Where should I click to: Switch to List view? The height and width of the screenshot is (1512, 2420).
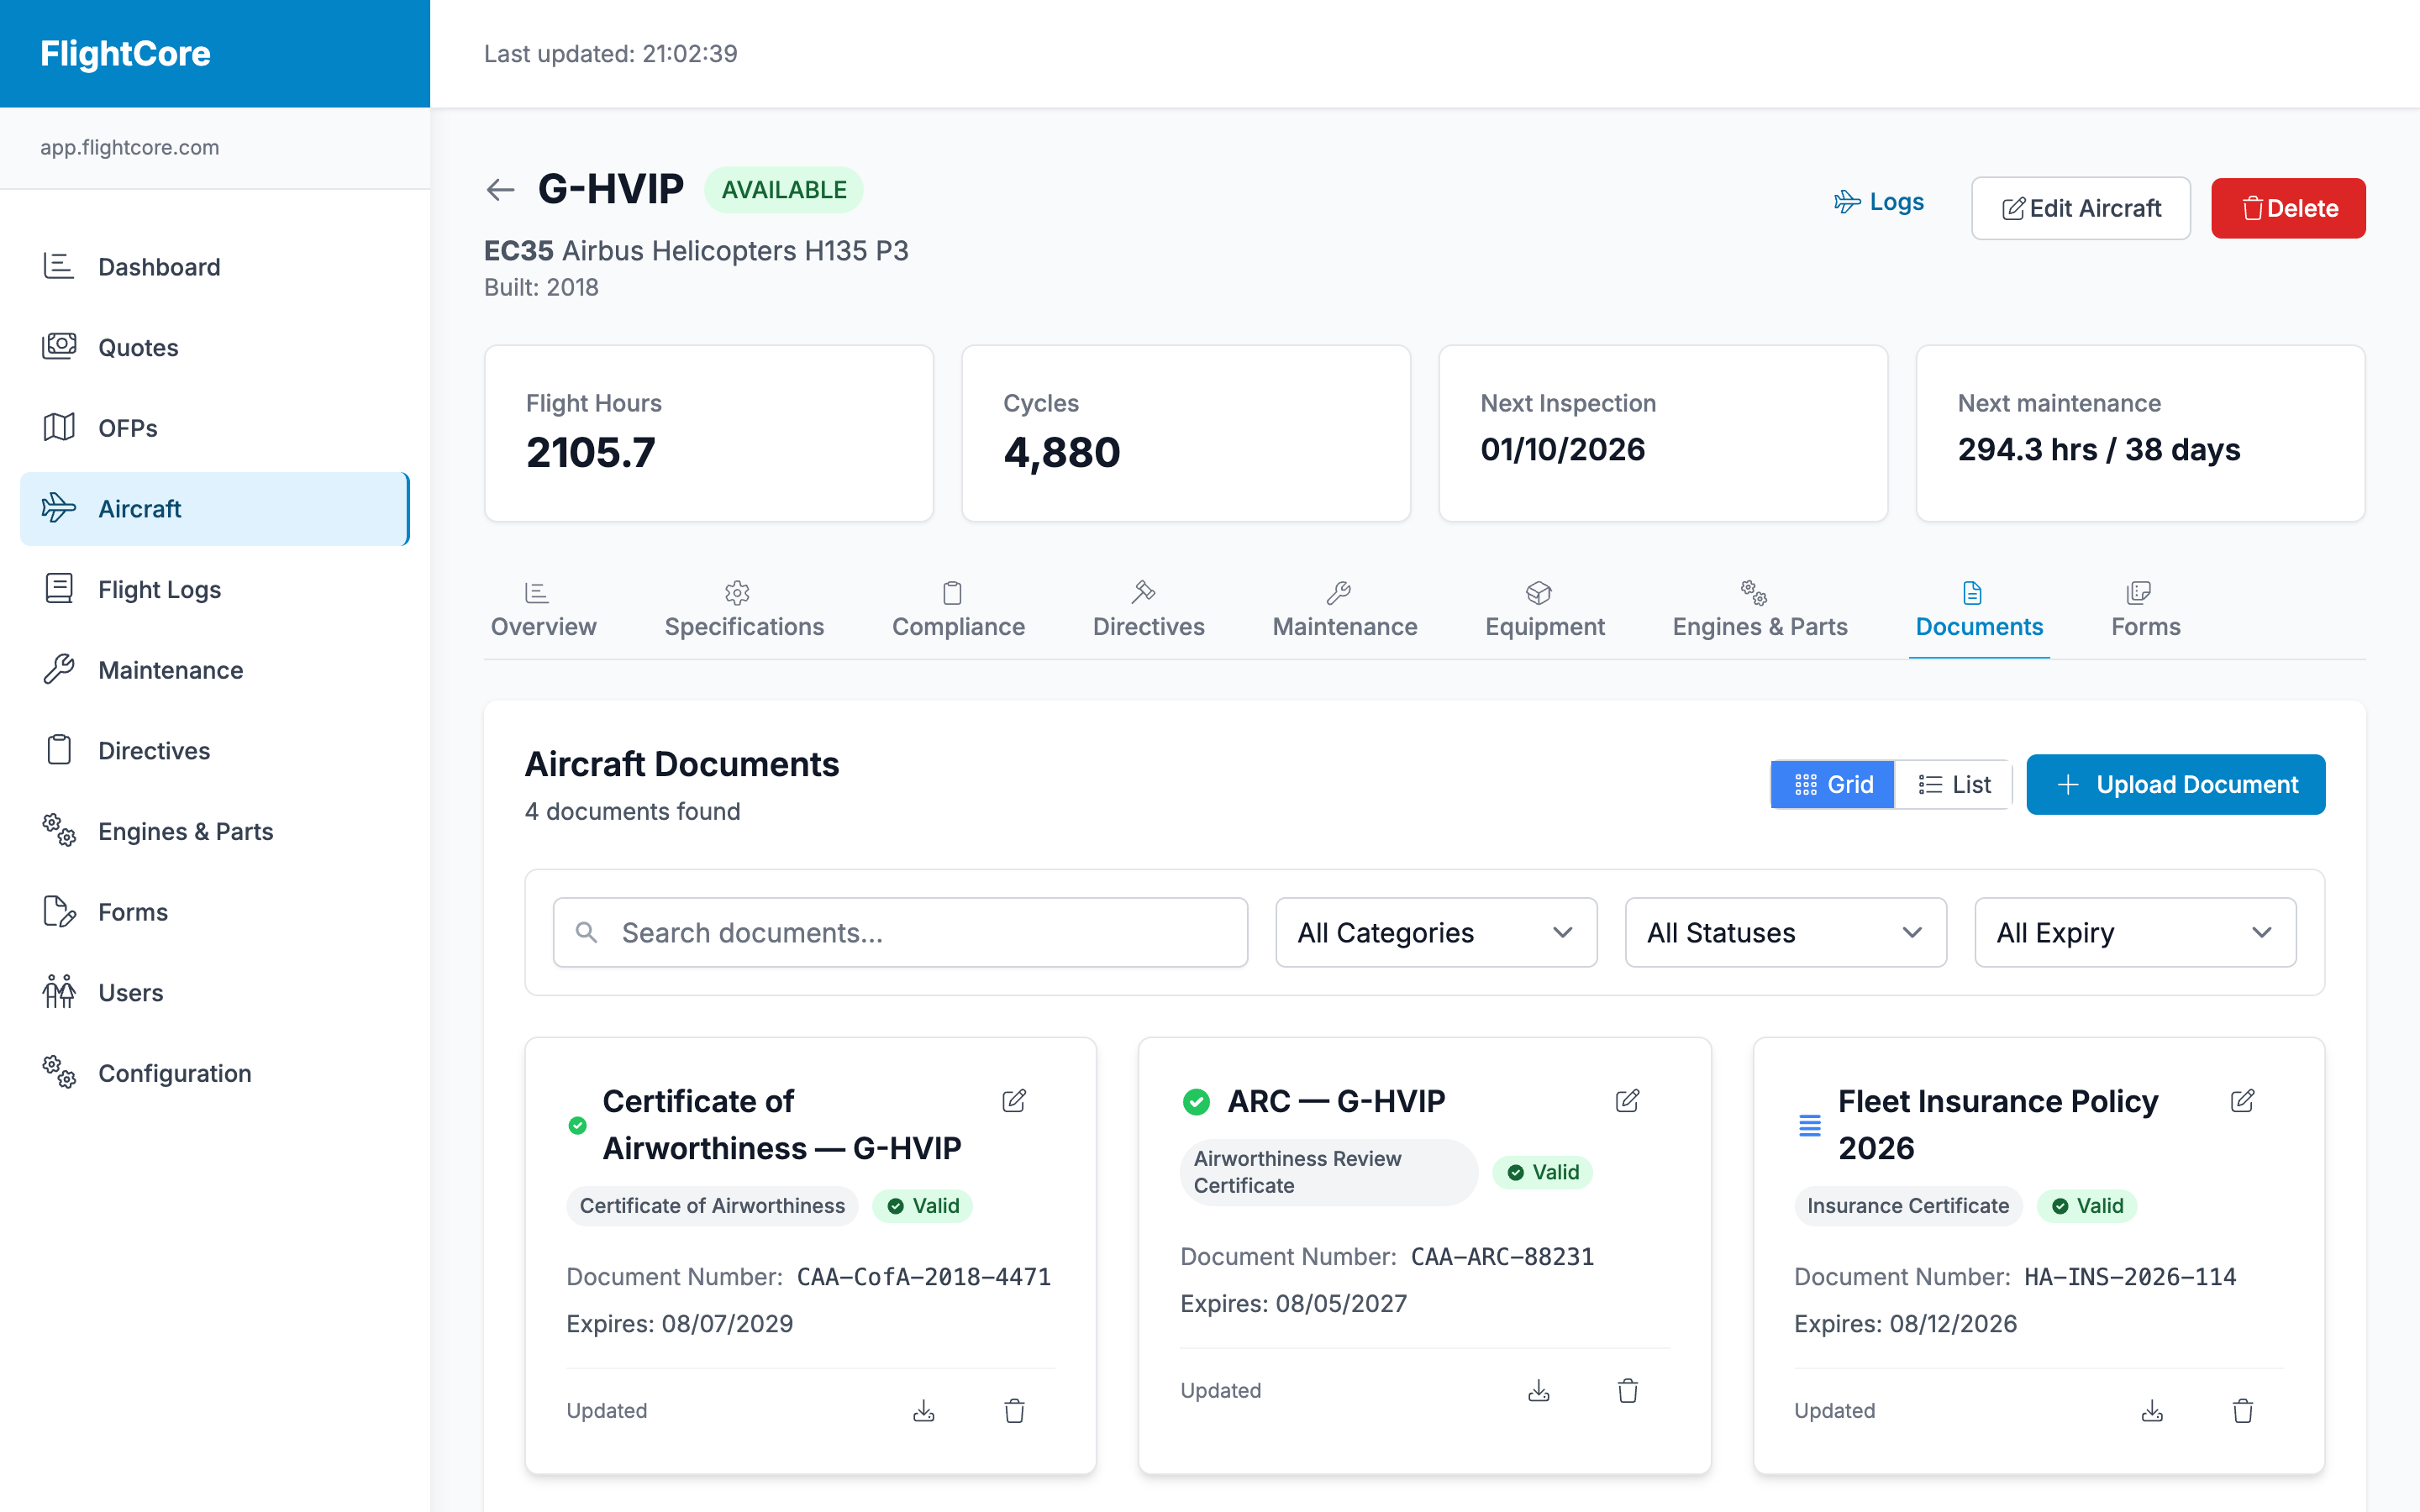coord(1954,785)
